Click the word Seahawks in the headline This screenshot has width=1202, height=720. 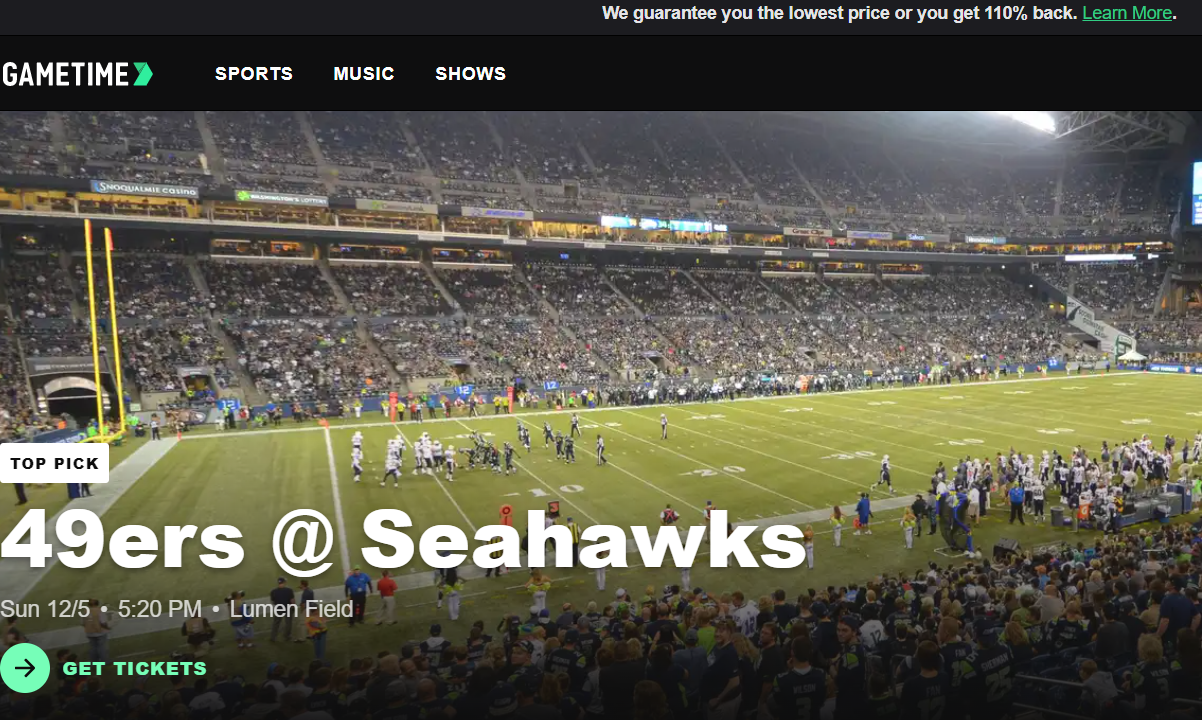pyautogui.click(x=584, y=540)
